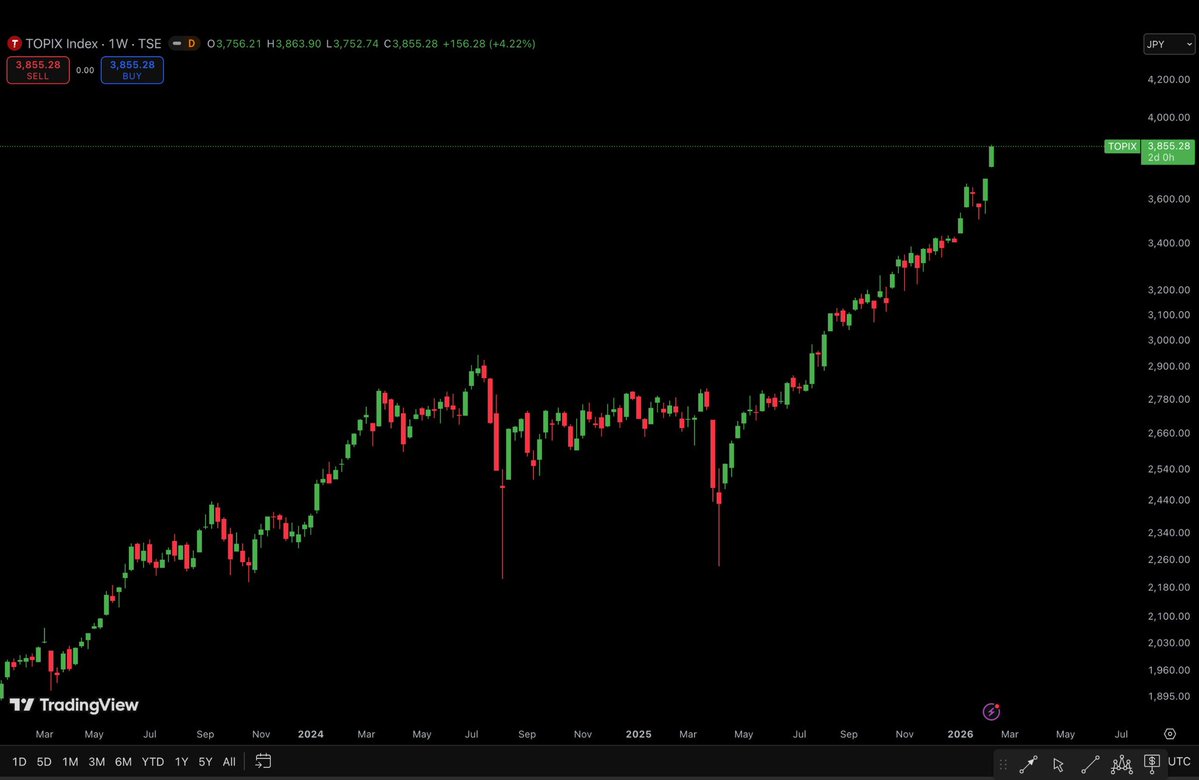This screenshot has height=780, width=1199.
Task: Toggle UTC timezone display
Action: coord(1178,761)
